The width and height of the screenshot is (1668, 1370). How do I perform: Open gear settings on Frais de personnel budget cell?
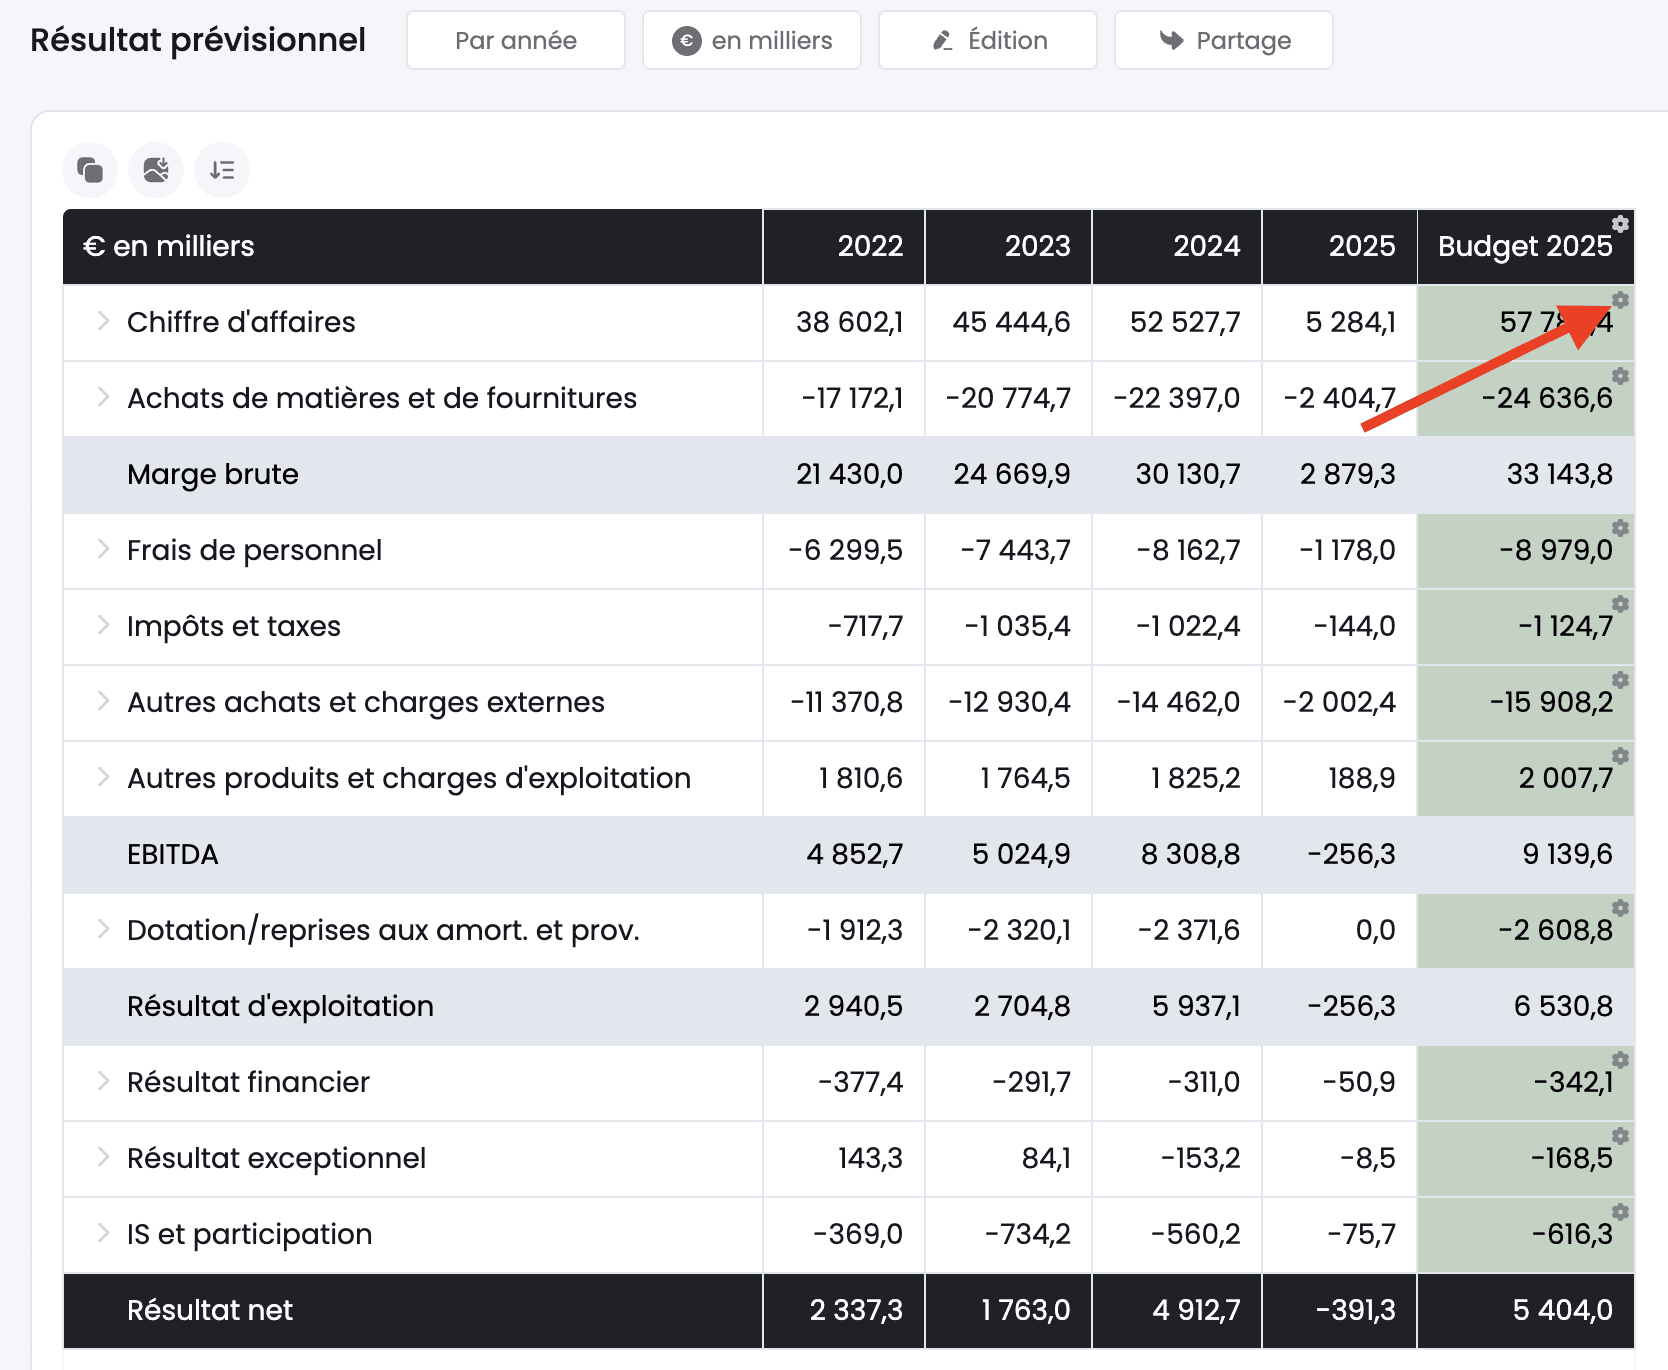coord(1620,528)
